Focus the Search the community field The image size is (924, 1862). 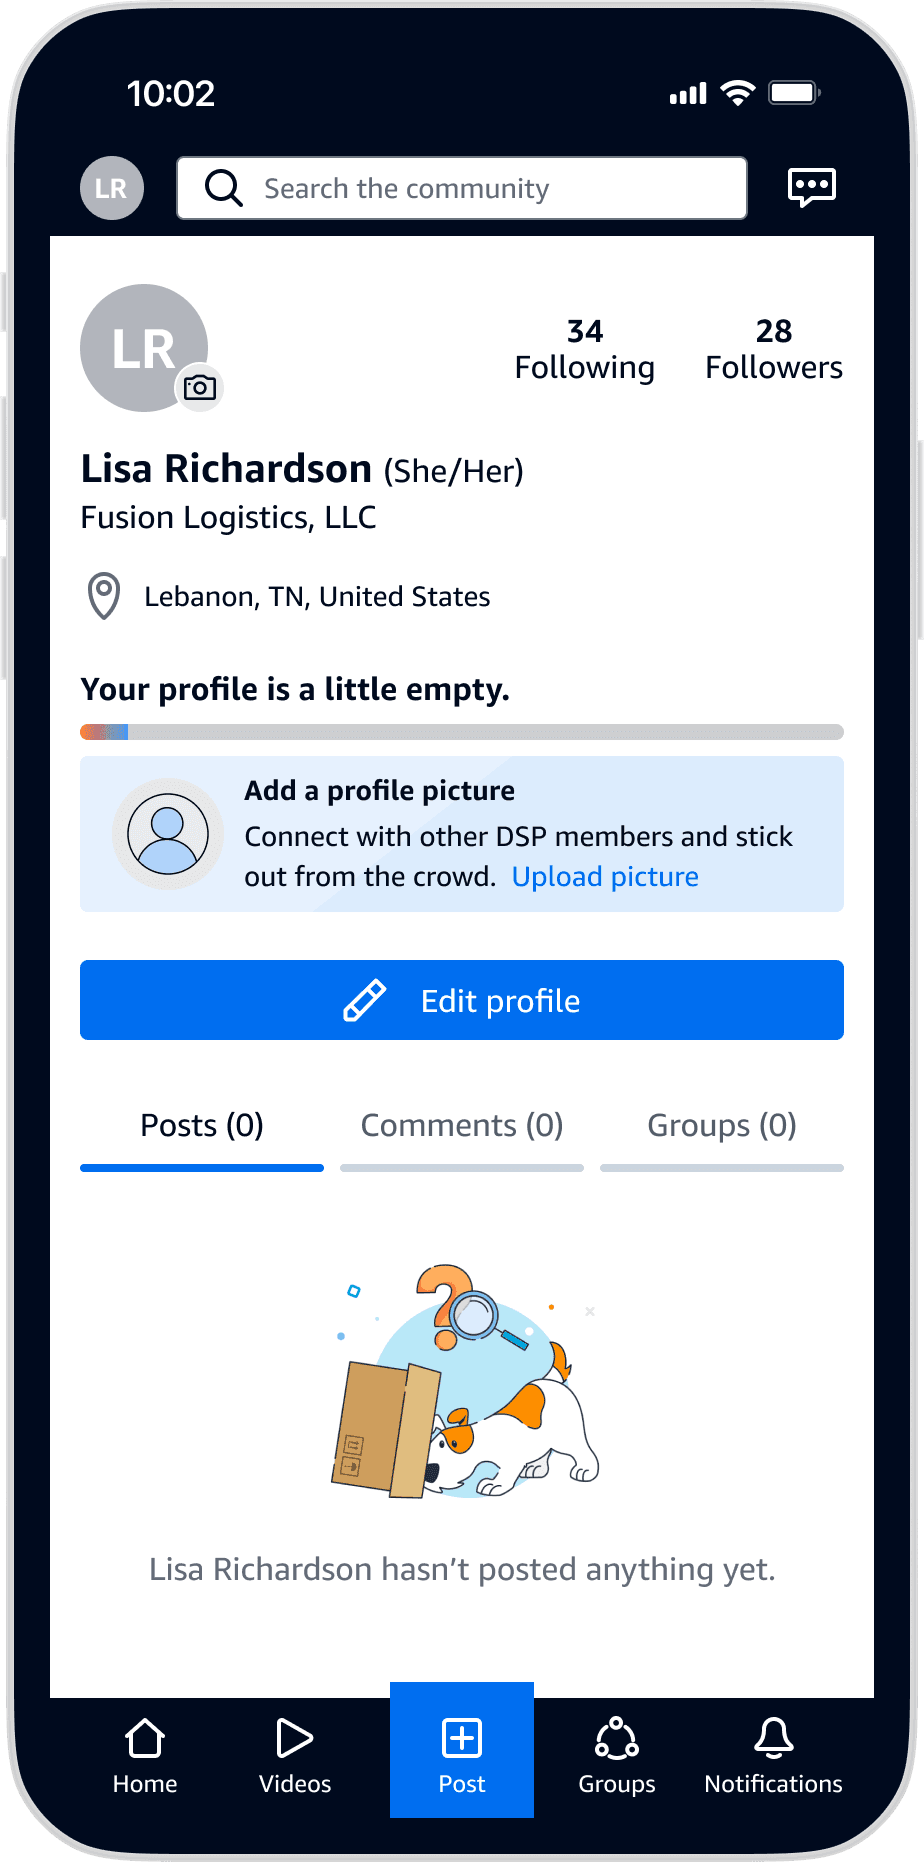tap(462, 188)
